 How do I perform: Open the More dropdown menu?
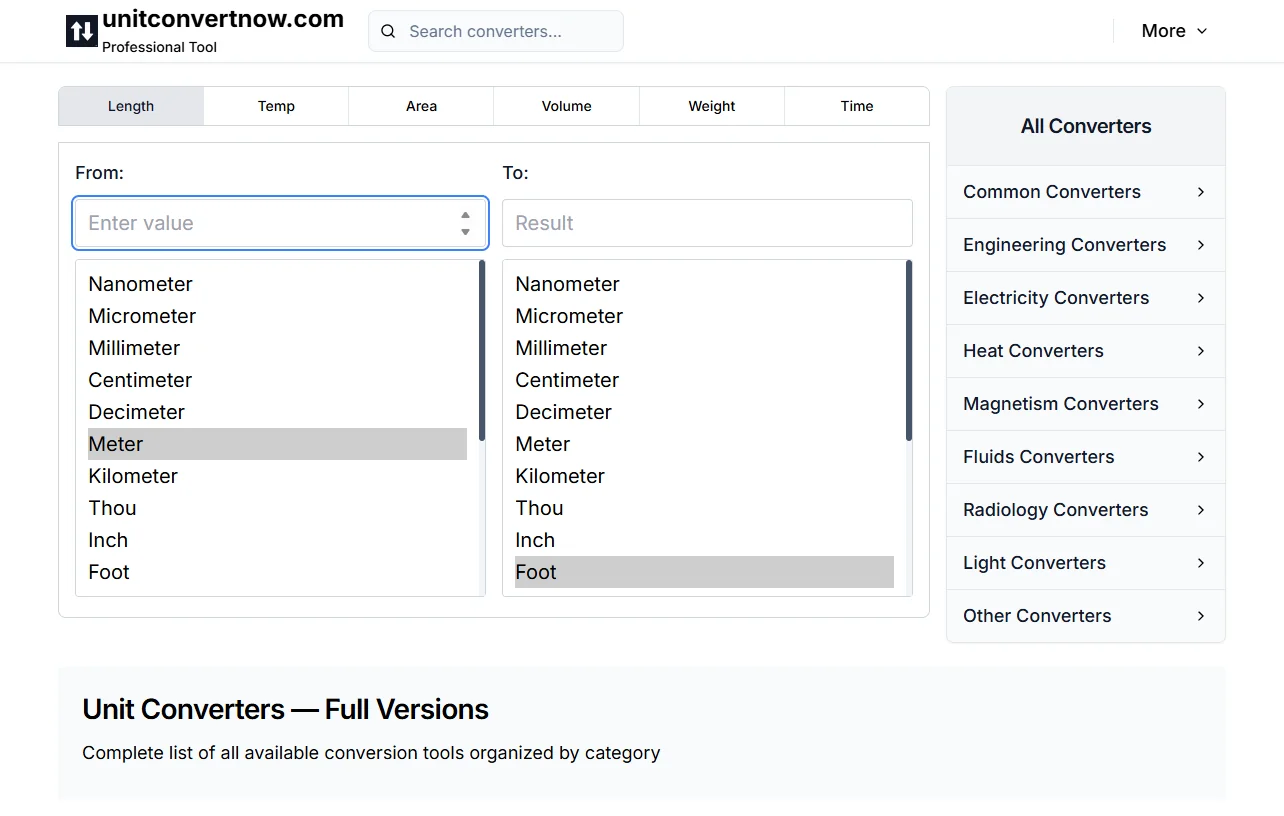point(1173,30)
